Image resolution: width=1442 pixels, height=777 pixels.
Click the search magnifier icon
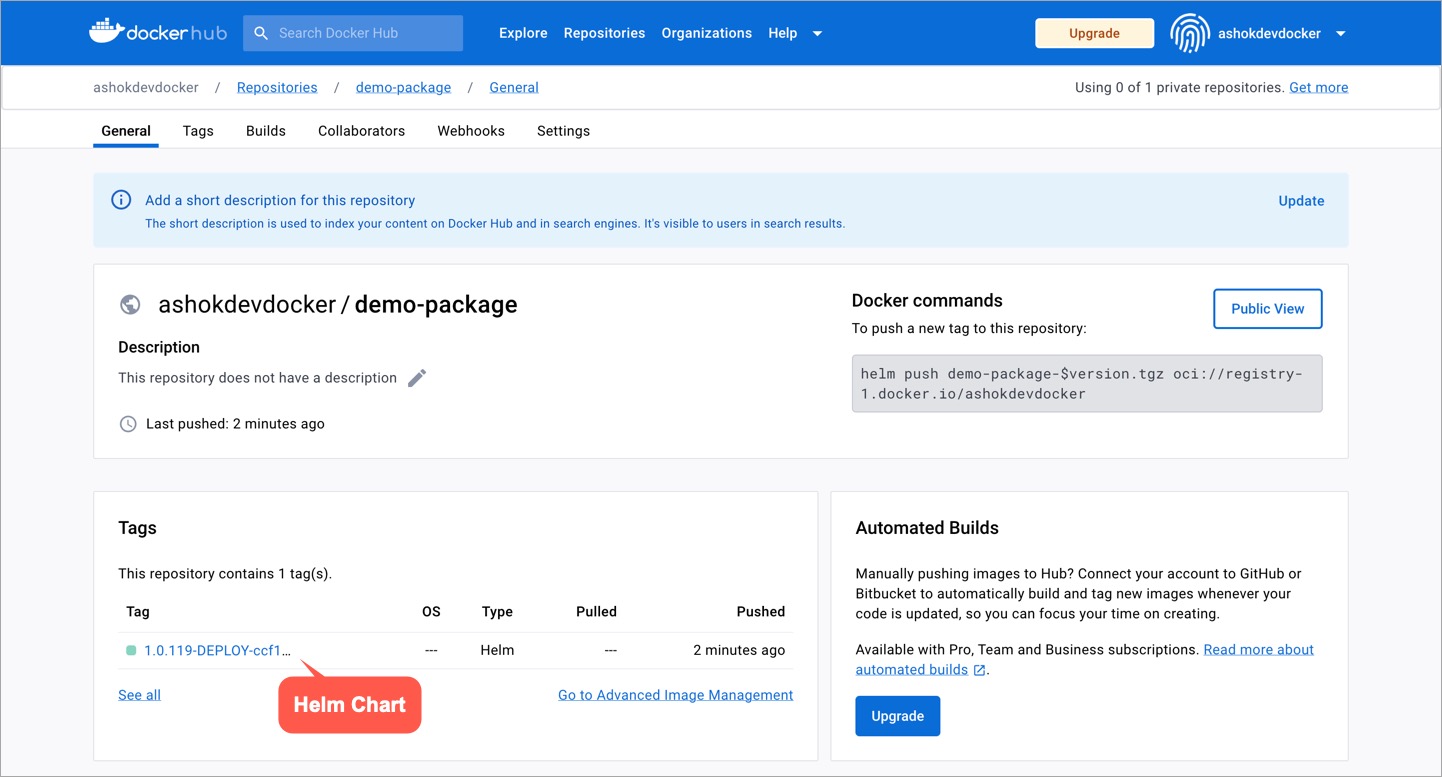pos(261,33)
